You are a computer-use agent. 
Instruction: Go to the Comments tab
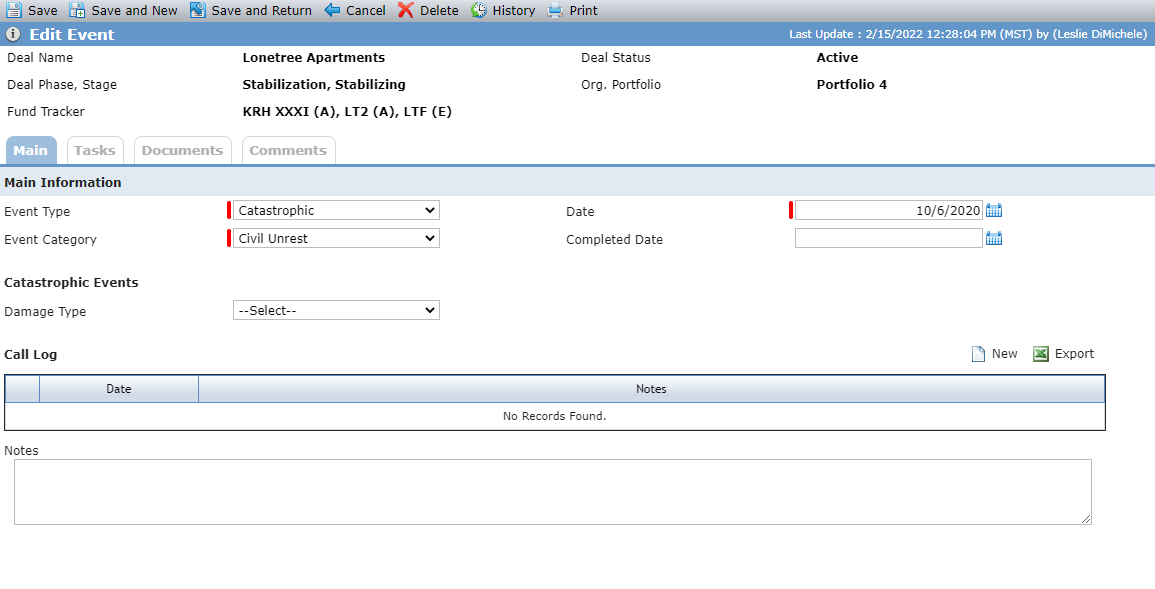(288, 150)
